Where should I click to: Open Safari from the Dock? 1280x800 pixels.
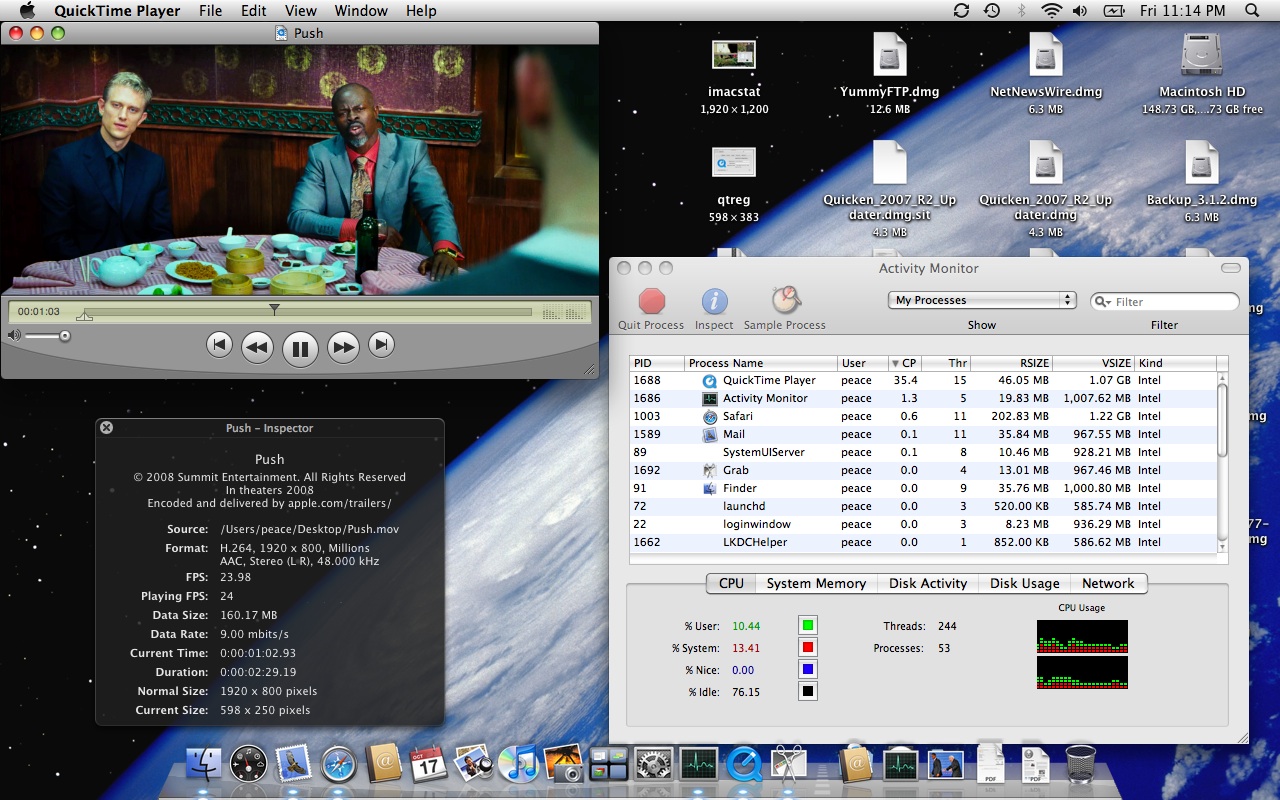click(339, 765)
